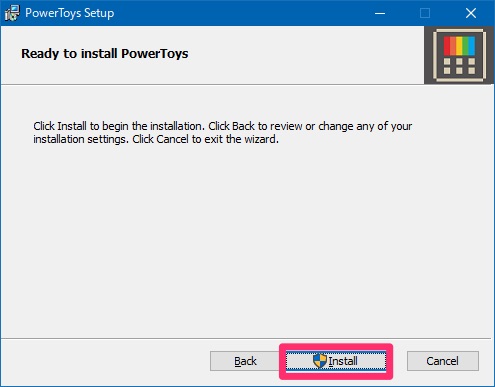
Task: Click the 'Ready to install PowerToys' heading
Action: 105,54
